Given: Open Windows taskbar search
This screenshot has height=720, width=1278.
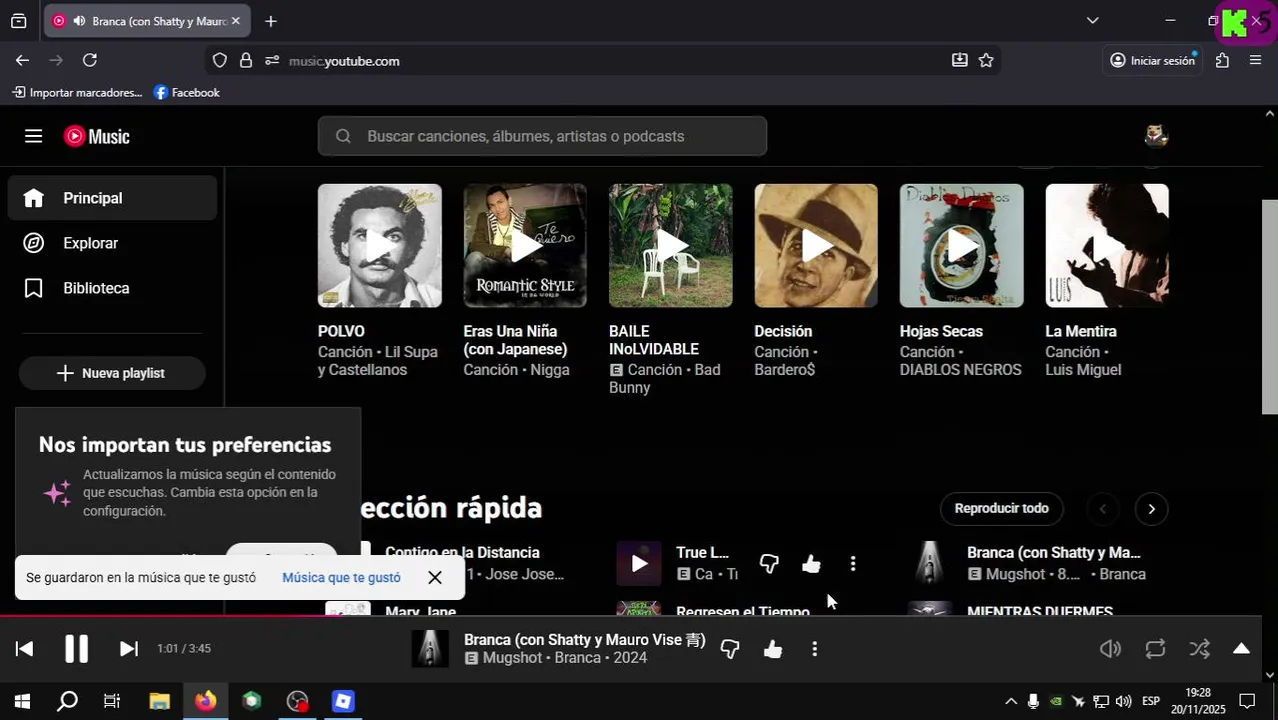Looking at the screenshot, I should click(67, 701).
